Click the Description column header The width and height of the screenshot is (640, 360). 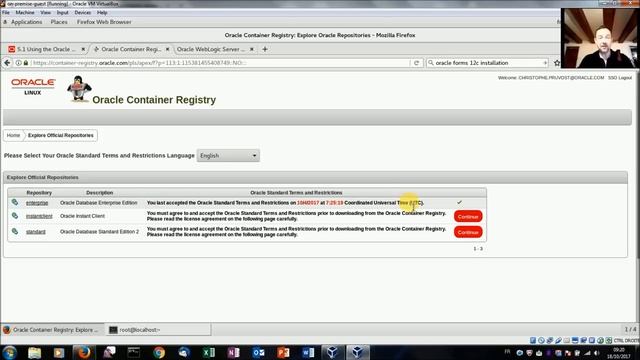[x=100, y=193]
